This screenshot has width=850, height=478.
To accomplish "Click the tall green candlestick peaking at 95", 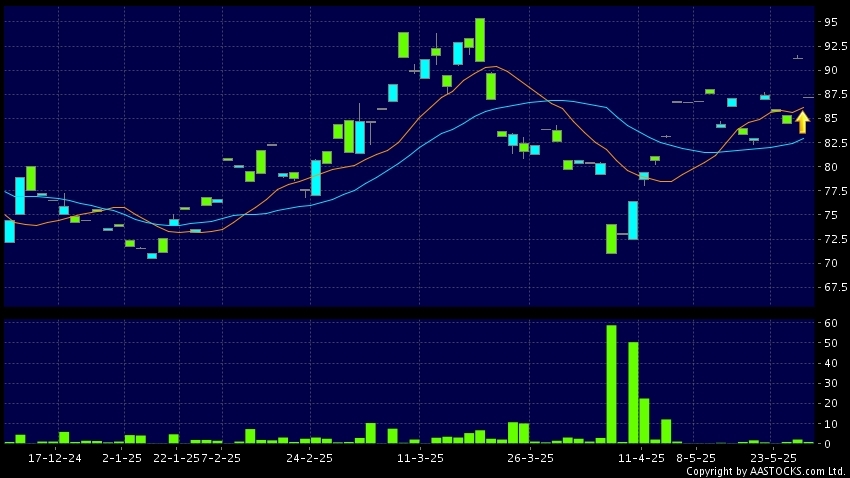I will point(480,40).
